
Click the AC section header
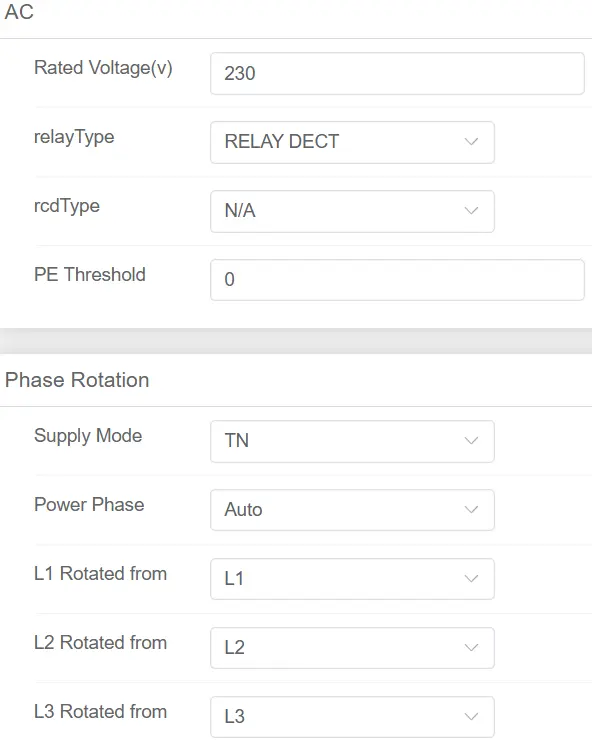point(19,12)
